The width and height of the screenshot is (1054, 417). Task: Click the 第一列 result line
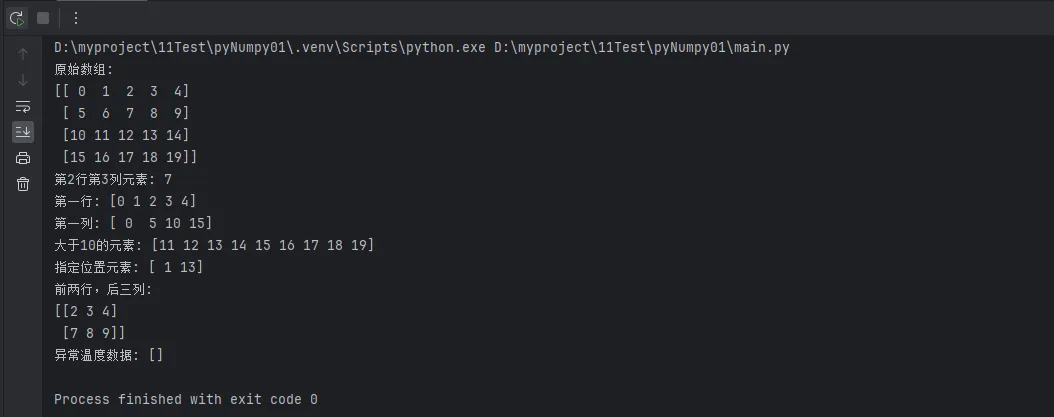(x=133, y=223)
